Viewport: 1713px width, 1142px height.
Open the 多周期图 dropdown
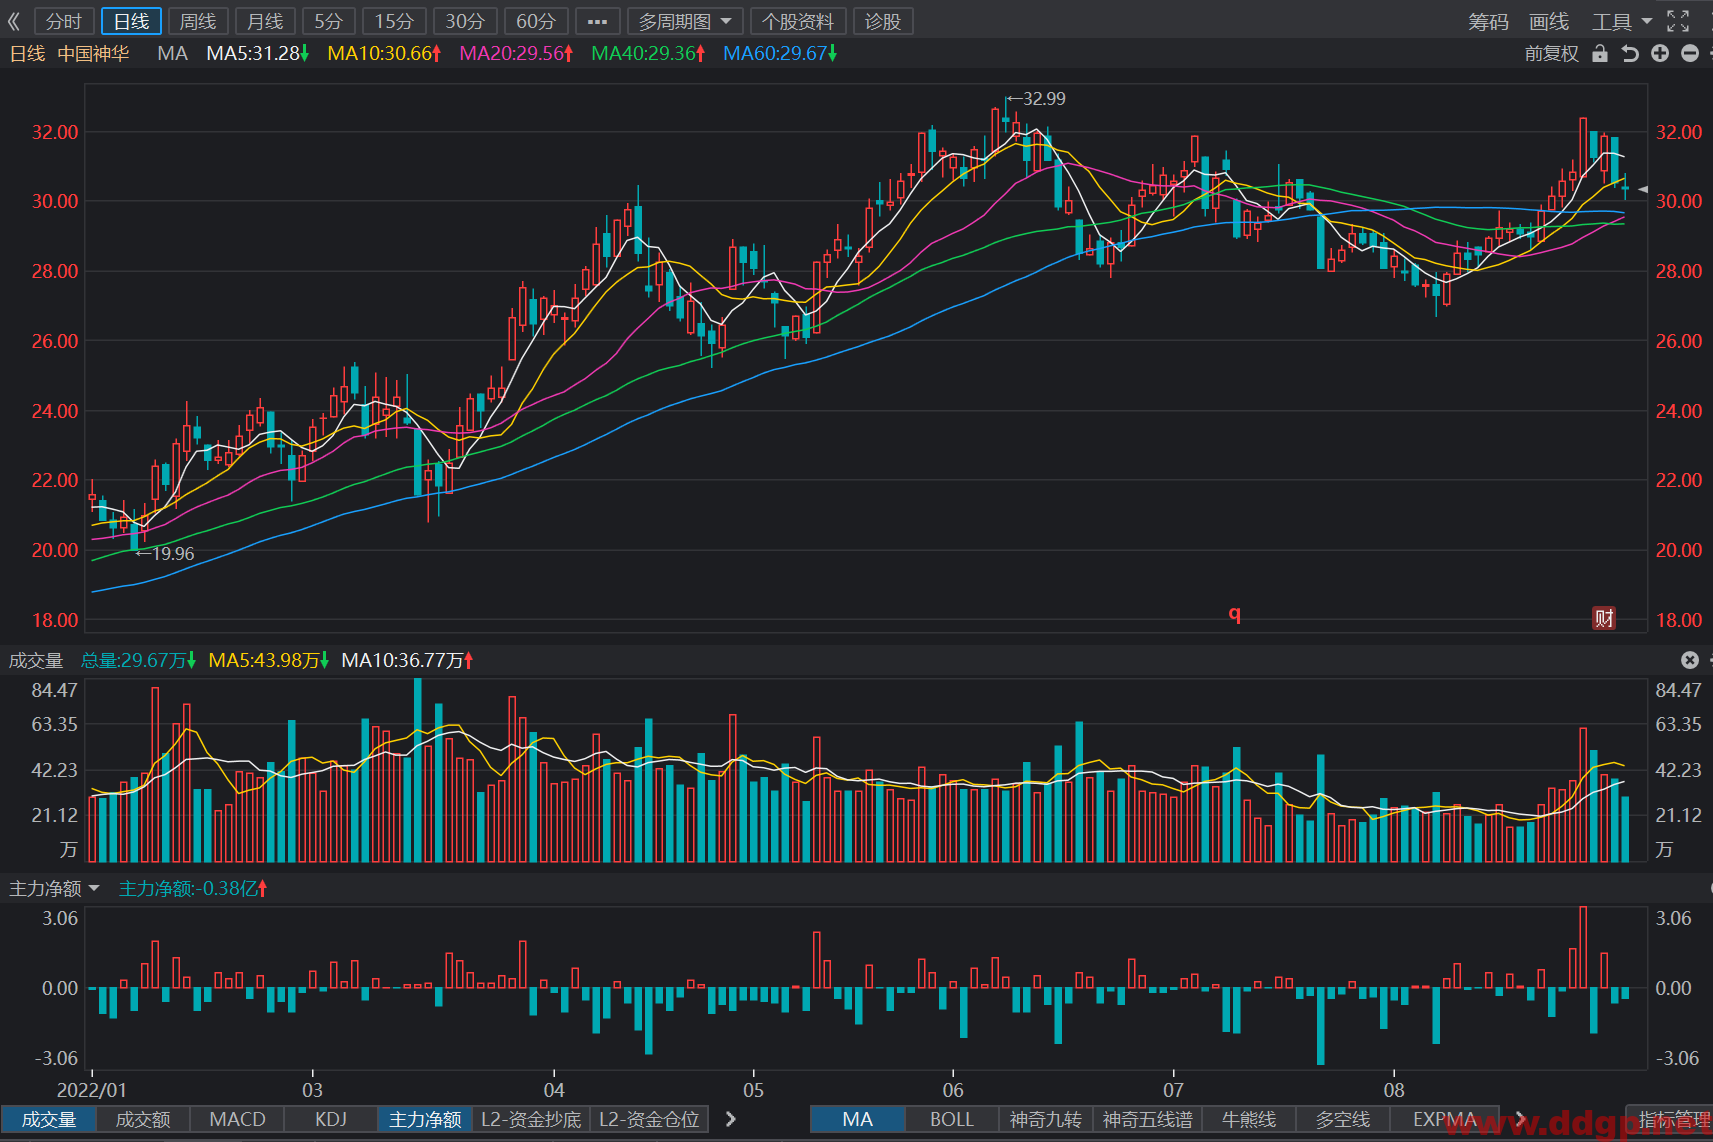coord(685,21)
